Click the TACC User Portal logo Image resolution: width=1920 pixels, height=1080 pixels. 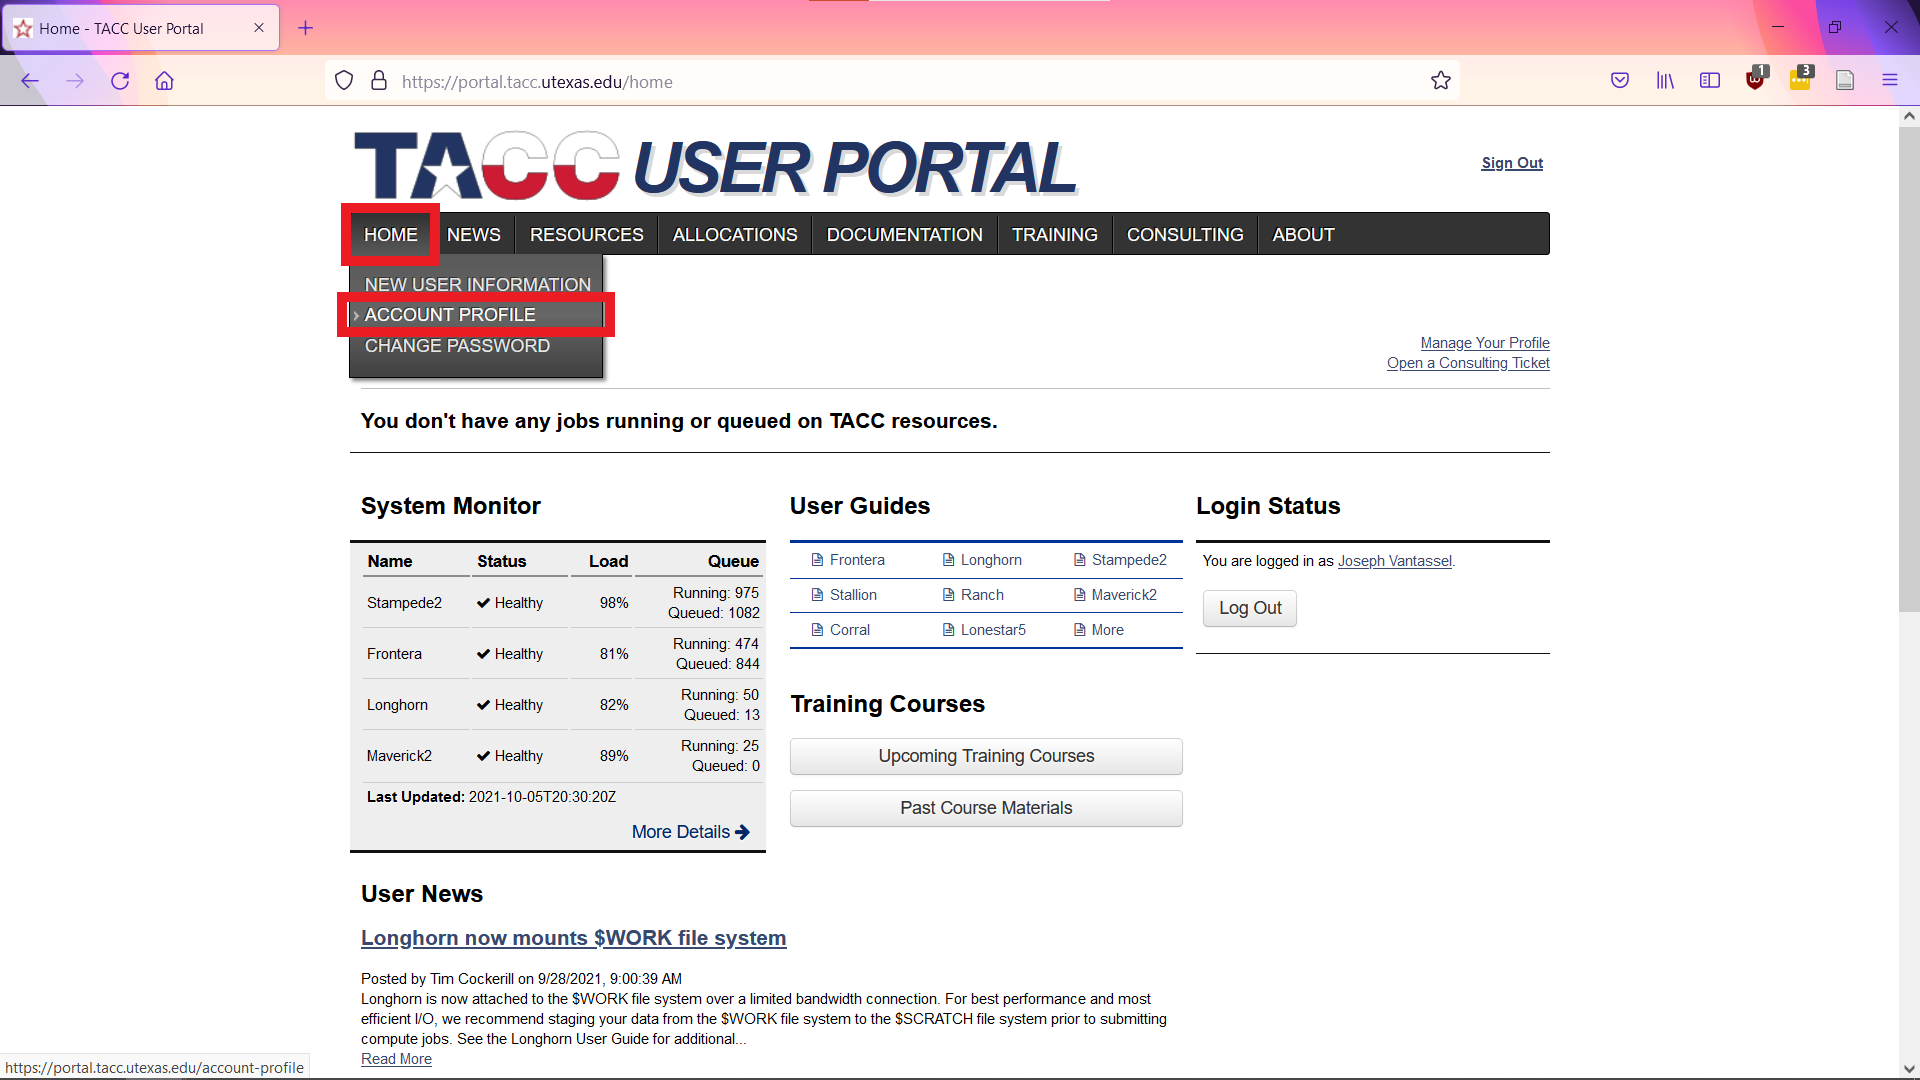tap(715, 166)
